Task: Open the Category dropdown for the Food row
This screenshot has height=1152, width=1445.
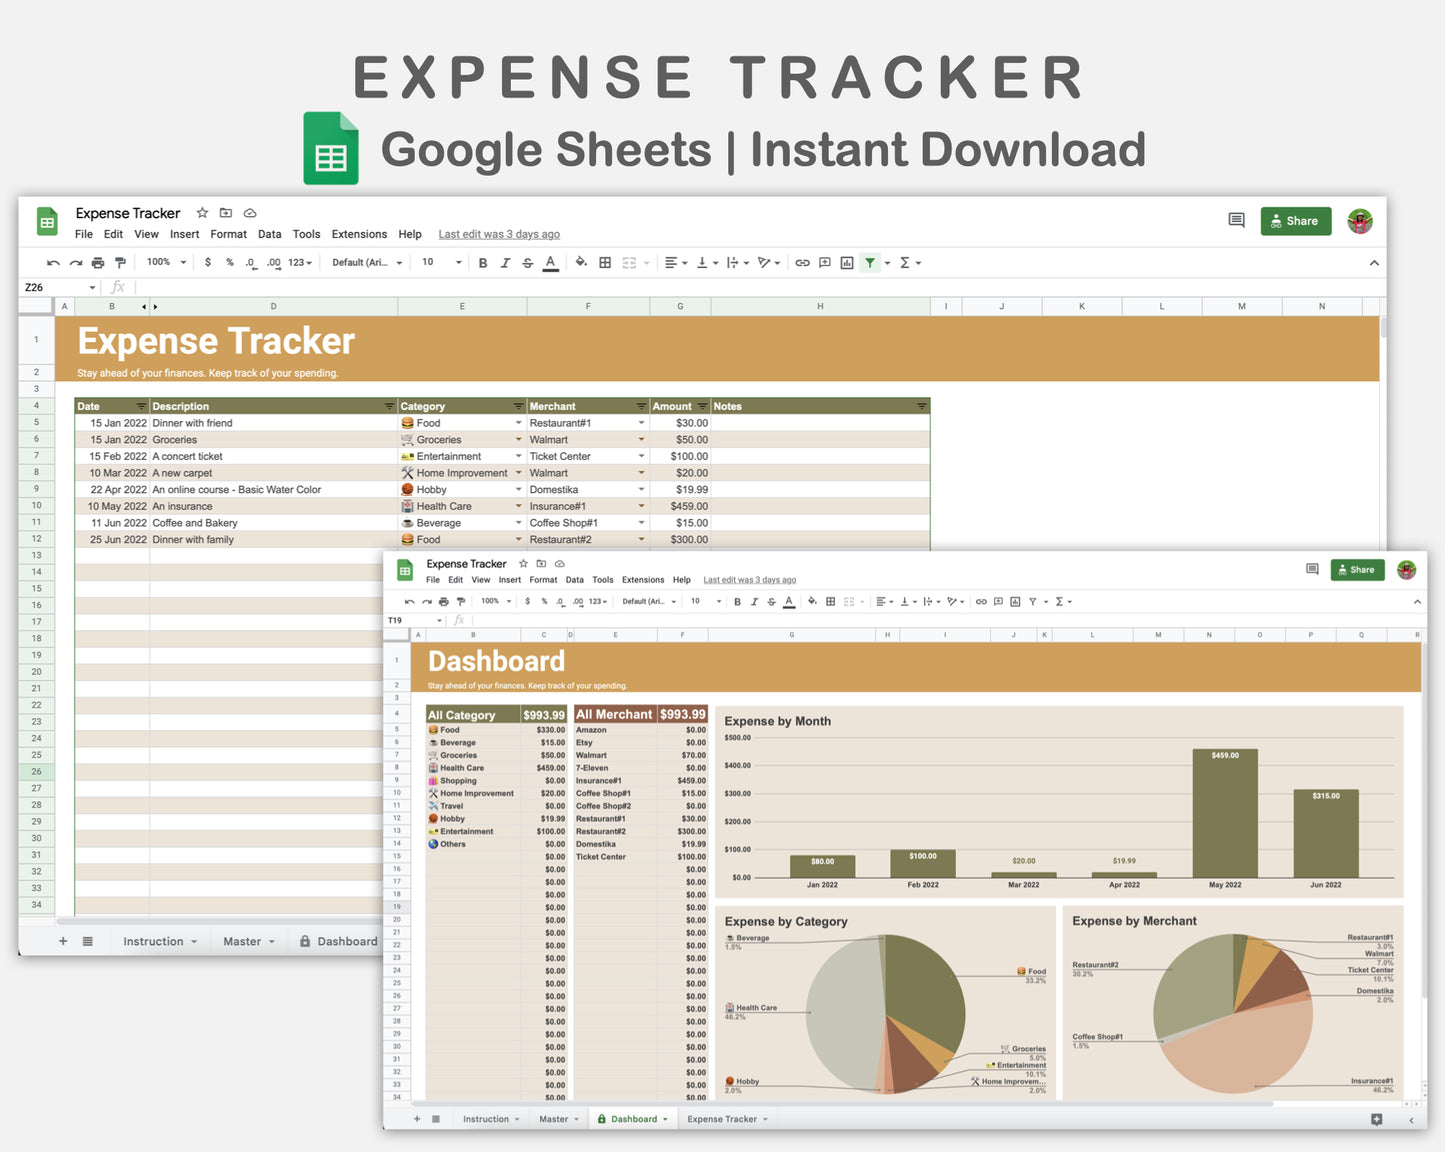Action: click(x=518, y=422)
